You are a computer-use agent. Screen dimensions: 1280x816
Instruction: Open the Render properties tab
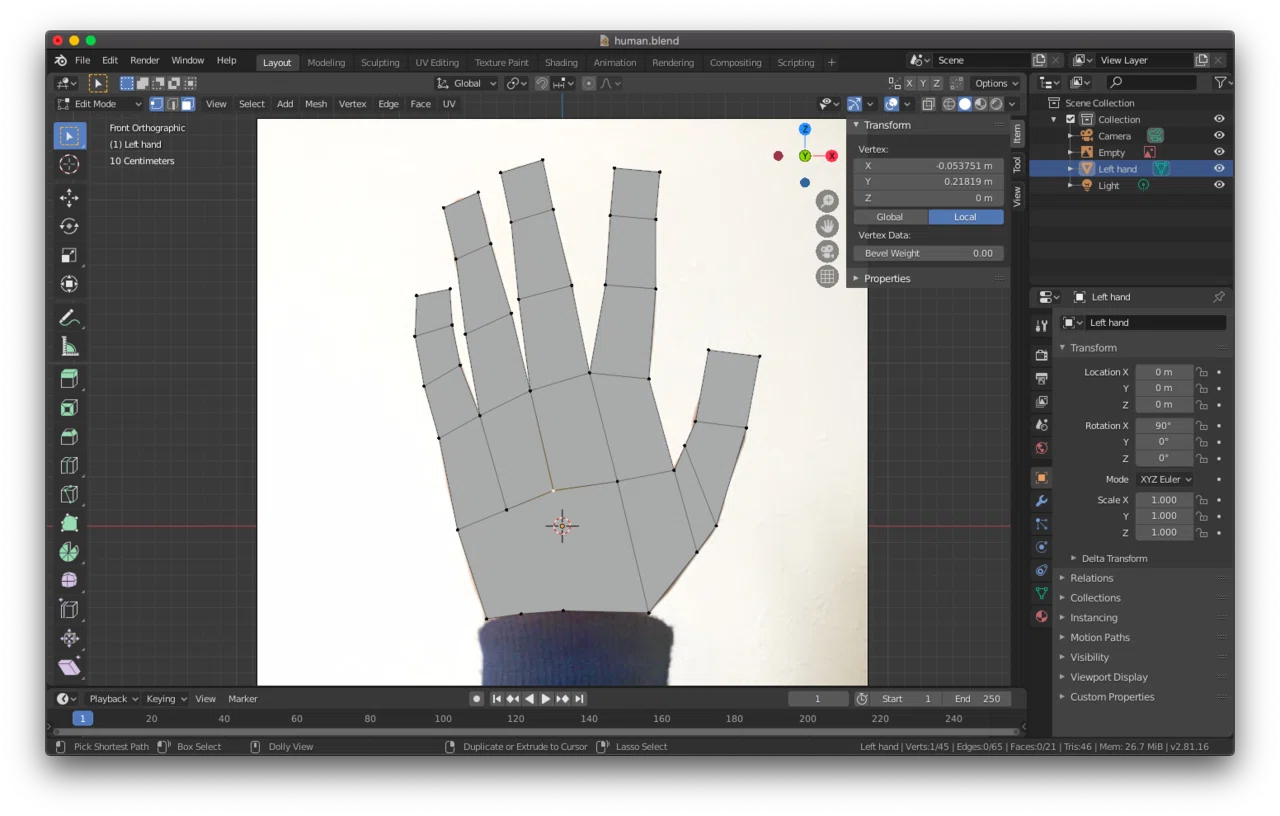(x=1041, y=355)
